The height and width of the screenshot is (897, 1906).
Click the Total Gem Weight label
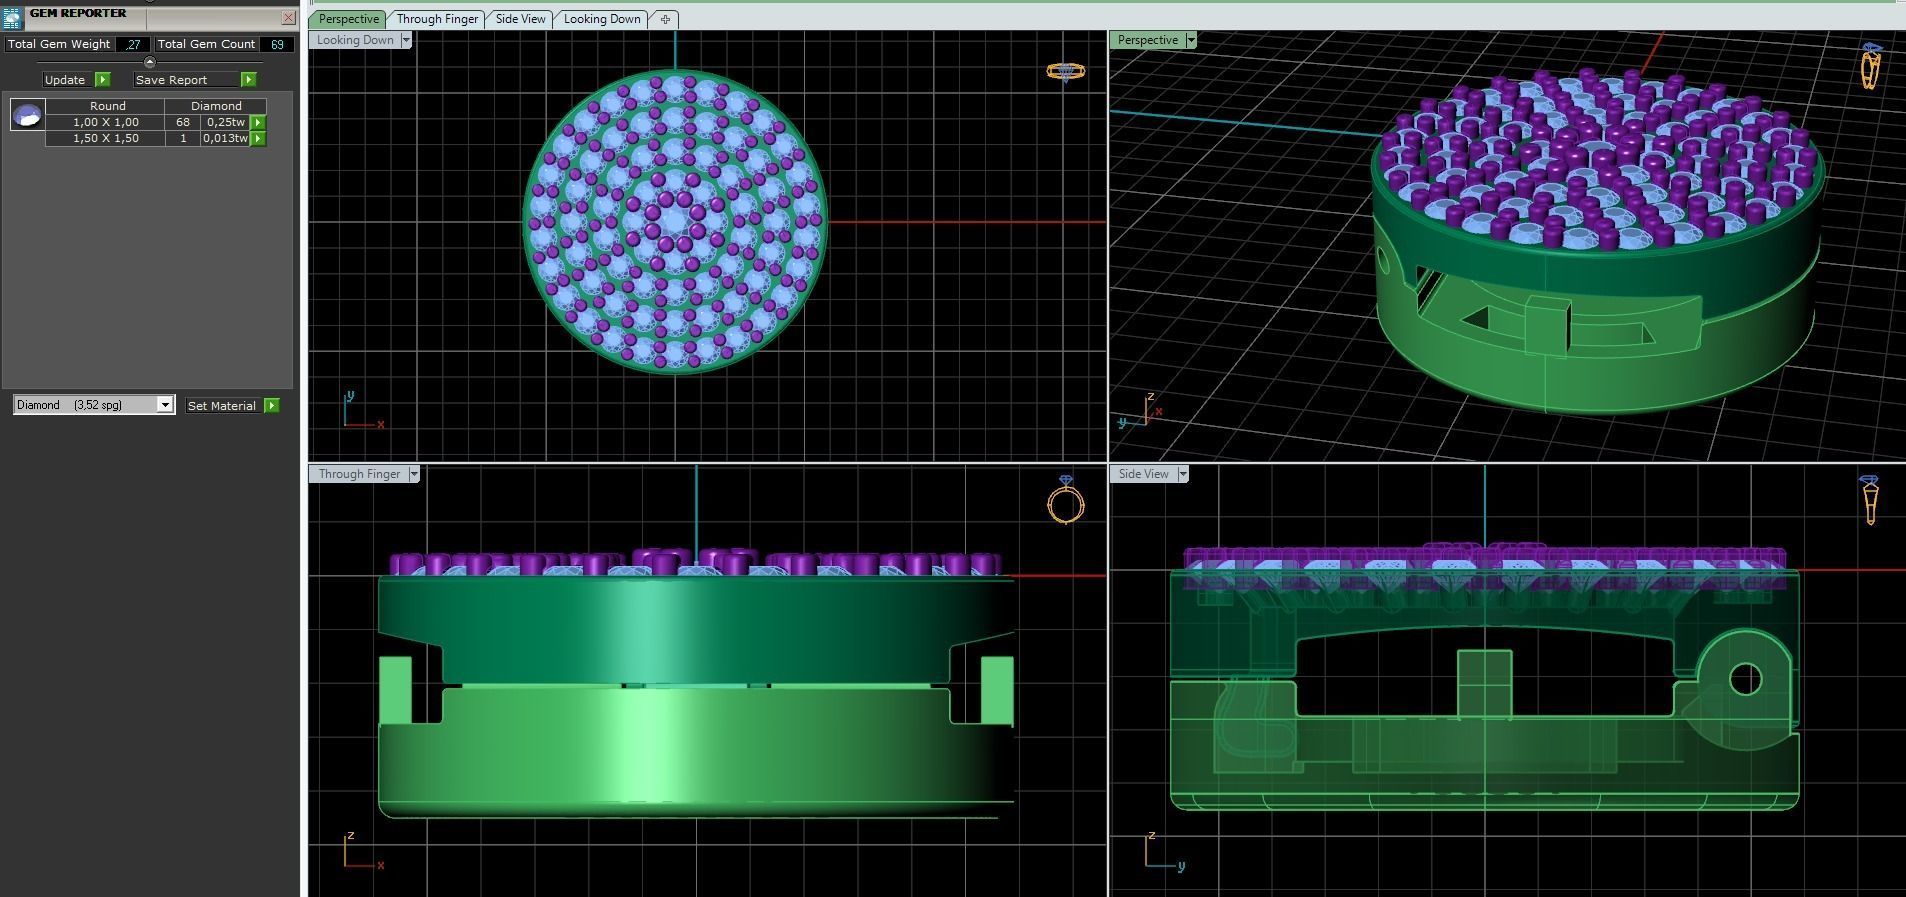pyautogui.click(x=59, y=44)
